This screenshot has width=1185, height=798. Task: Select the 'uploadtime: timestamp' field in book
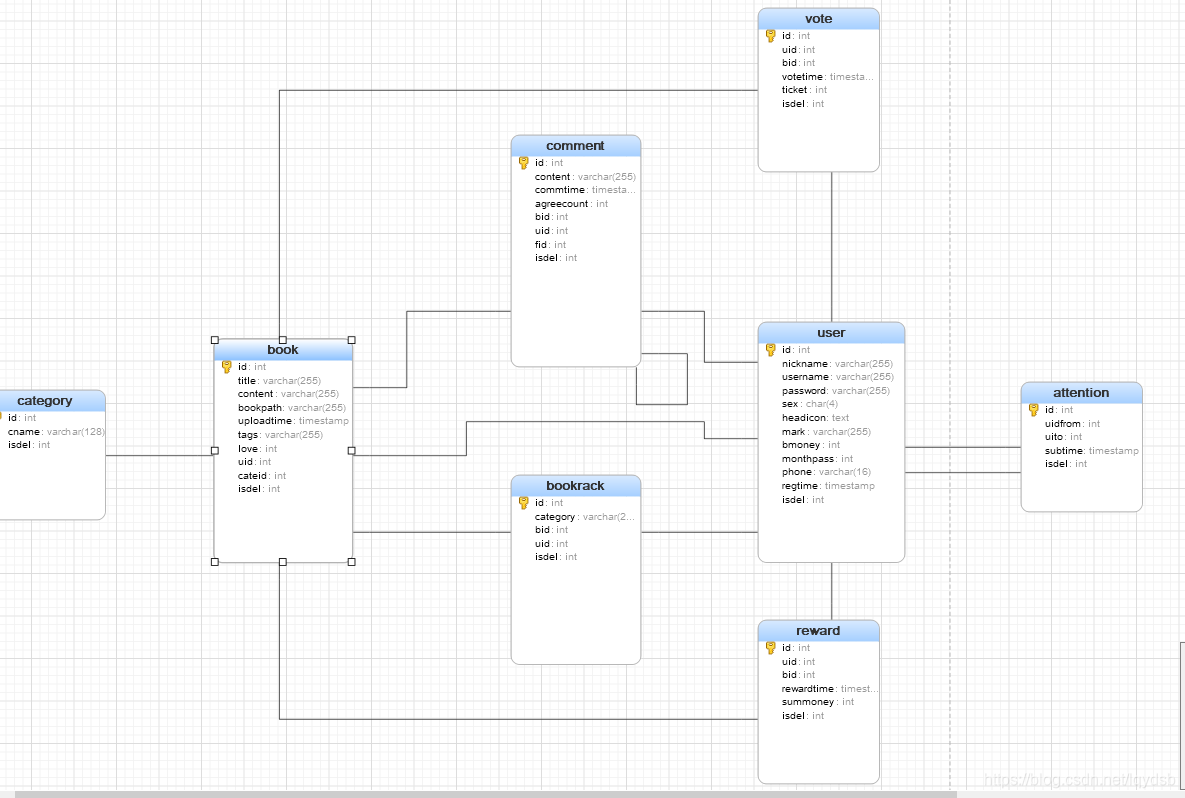click(x=293, y=421)
